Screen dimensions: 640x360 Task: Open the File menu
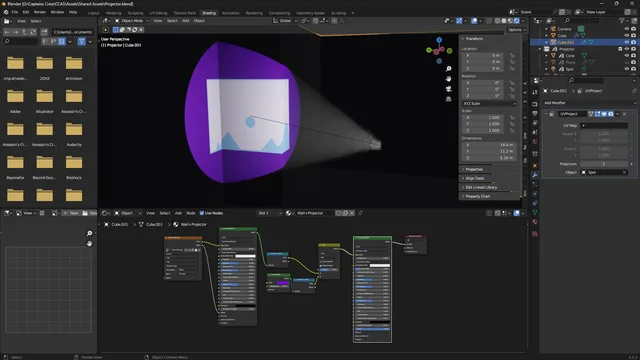click(x=15, y=12)
